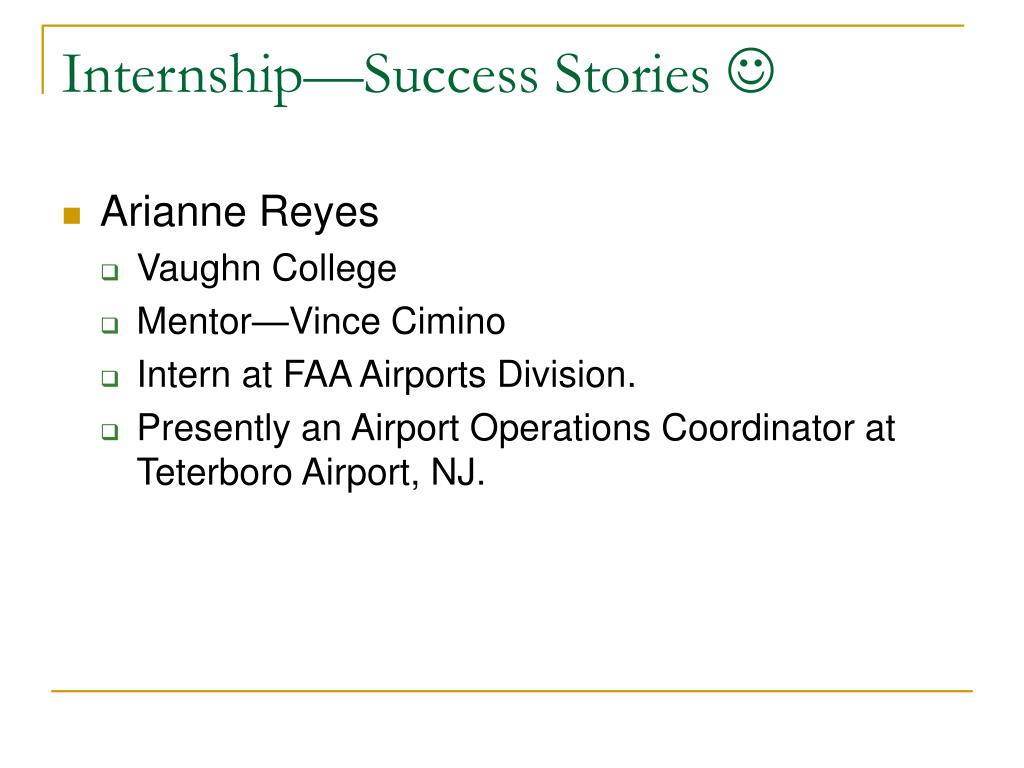Click the gold border line above the title
This screenshot has width=1024, height=768.
point(503,25)
